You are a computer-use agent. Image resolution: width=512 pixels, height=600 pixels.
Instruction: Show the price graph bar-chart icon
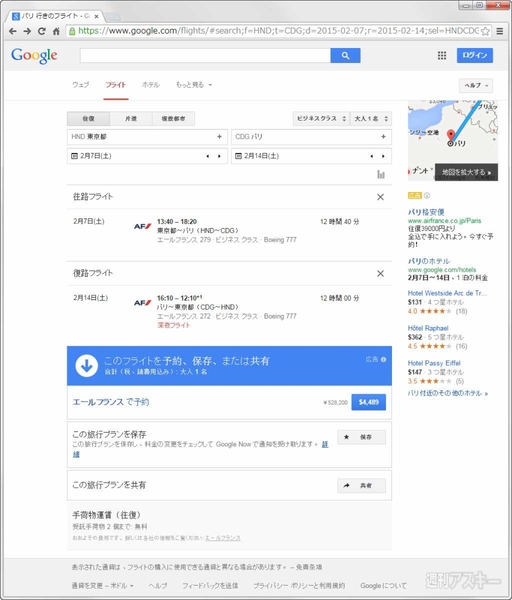click(381, 174)
